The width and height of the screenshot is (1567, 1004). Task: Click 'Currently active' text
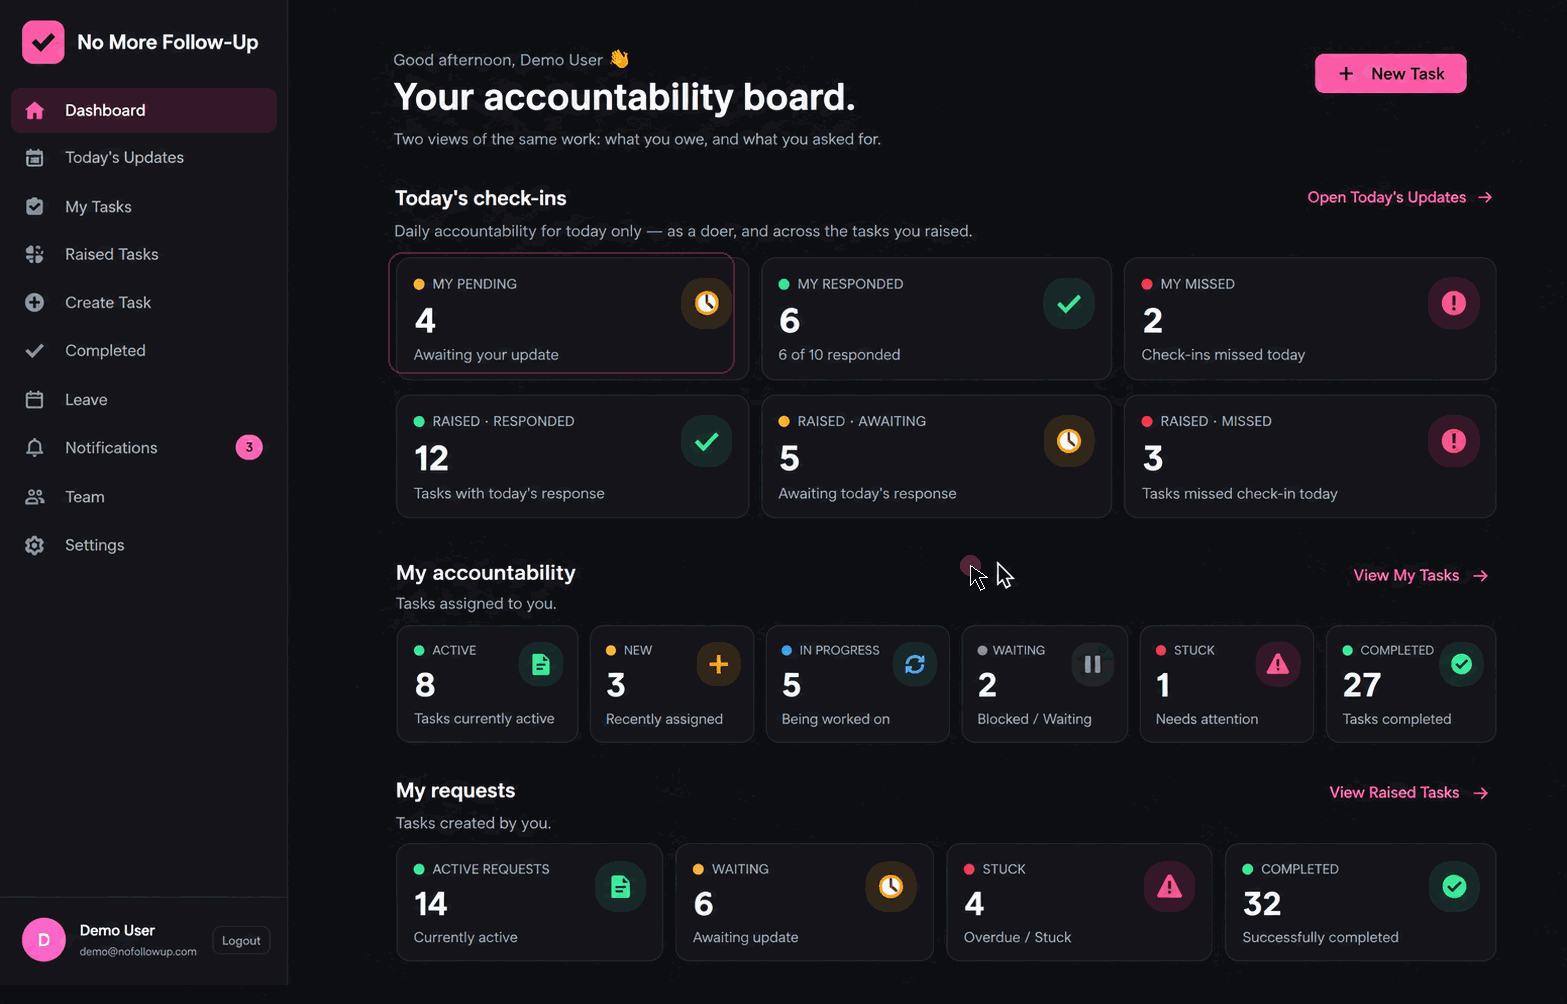click(466, 938)
